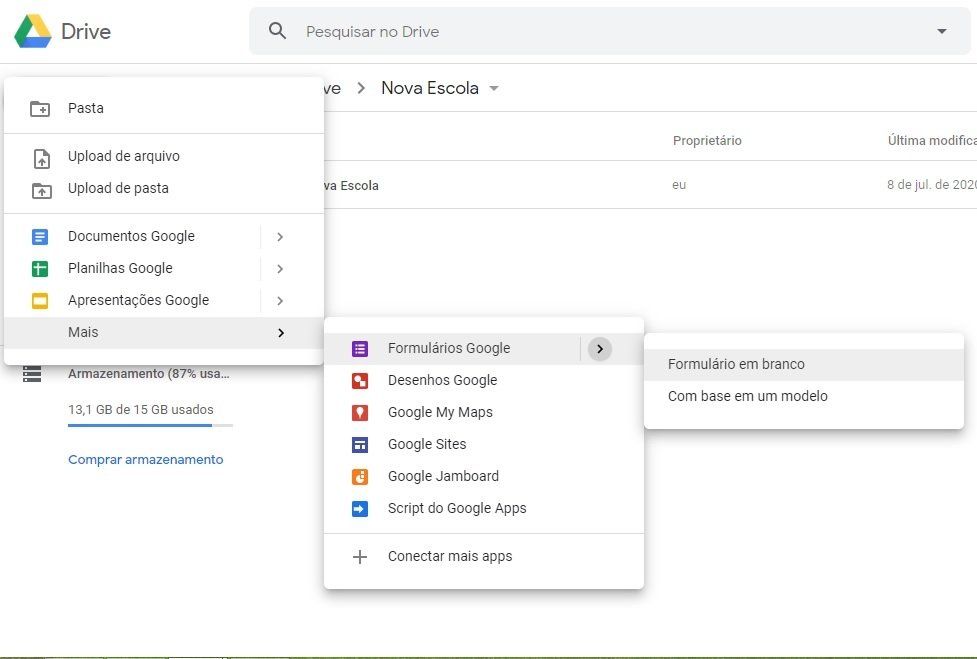Click the green Planilhas Google icon
Image resolution: width=977 pixels, height=659 pixels.
40,268
